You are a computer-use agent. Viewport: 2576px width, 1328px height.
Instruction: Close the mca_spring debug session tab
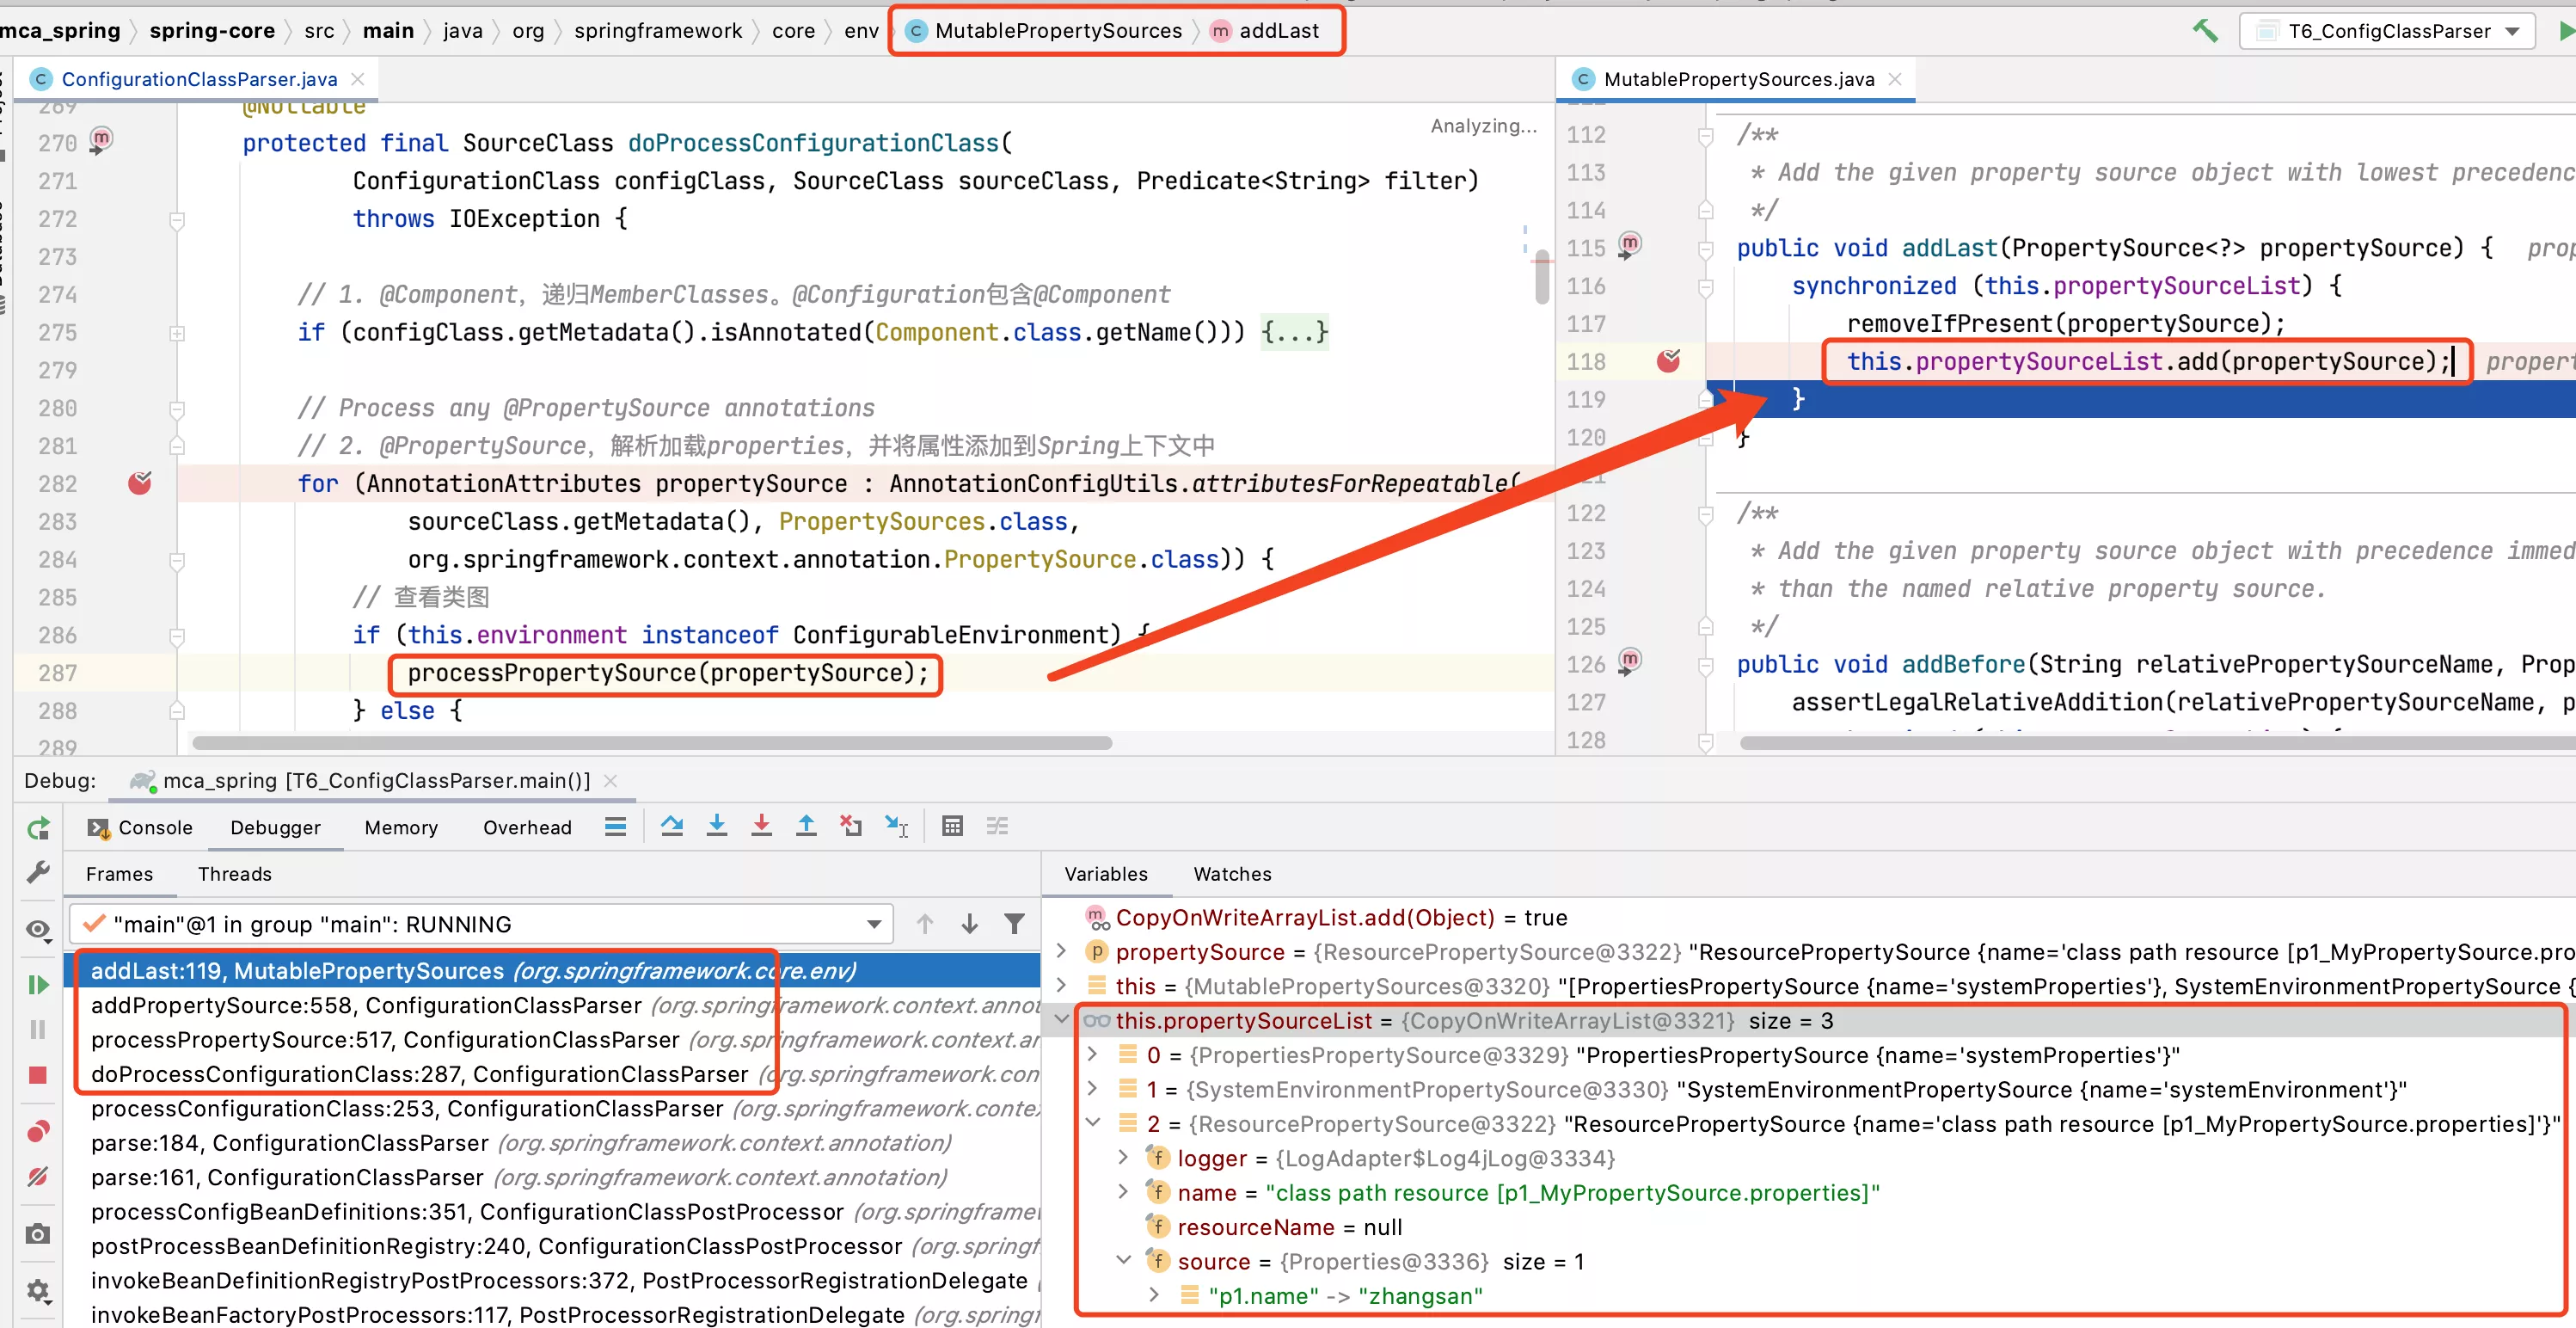(x=611, y=780)
